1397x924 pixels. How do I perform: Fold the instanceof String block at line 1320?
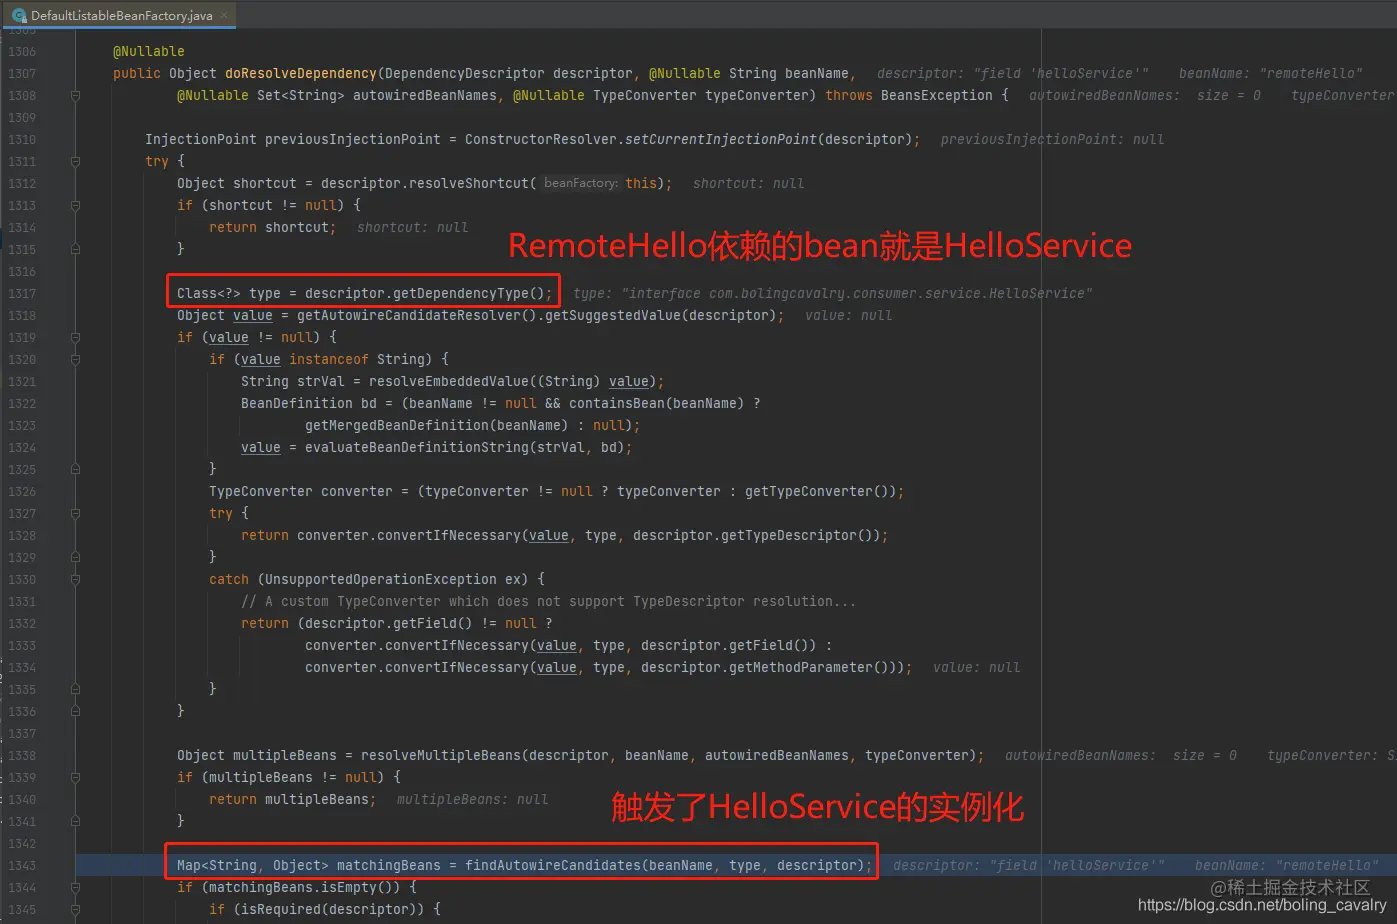point(75,360)
